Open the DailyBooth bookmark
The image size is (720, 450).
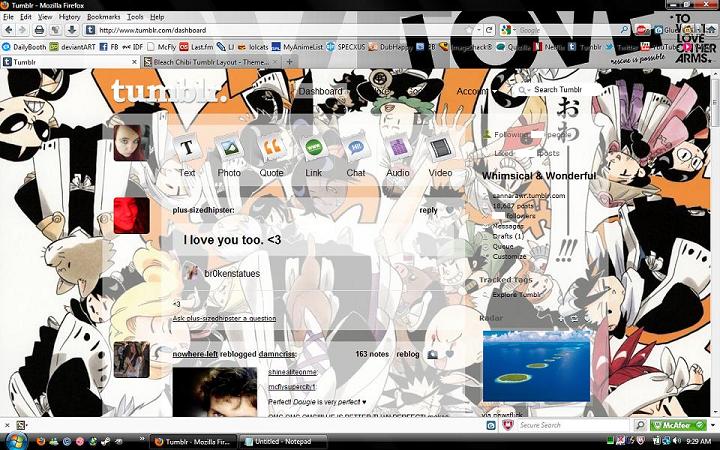(x=24, y=47)
